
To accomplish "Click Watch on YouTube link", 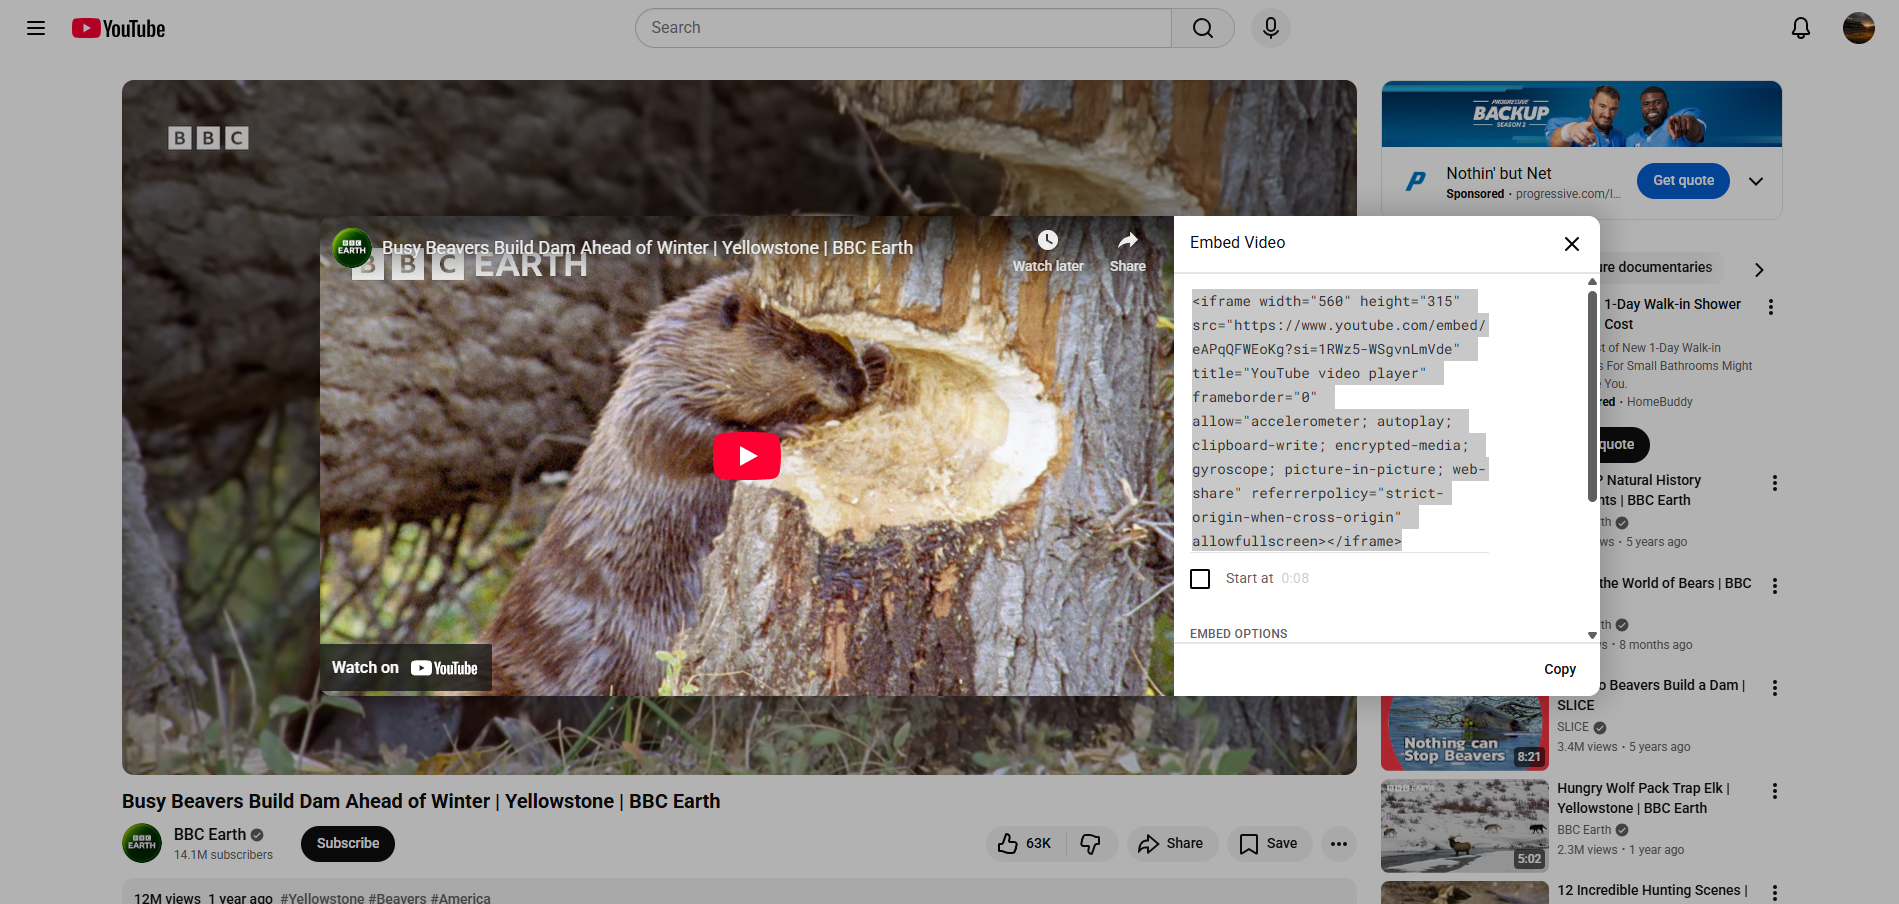I will 405,668.
